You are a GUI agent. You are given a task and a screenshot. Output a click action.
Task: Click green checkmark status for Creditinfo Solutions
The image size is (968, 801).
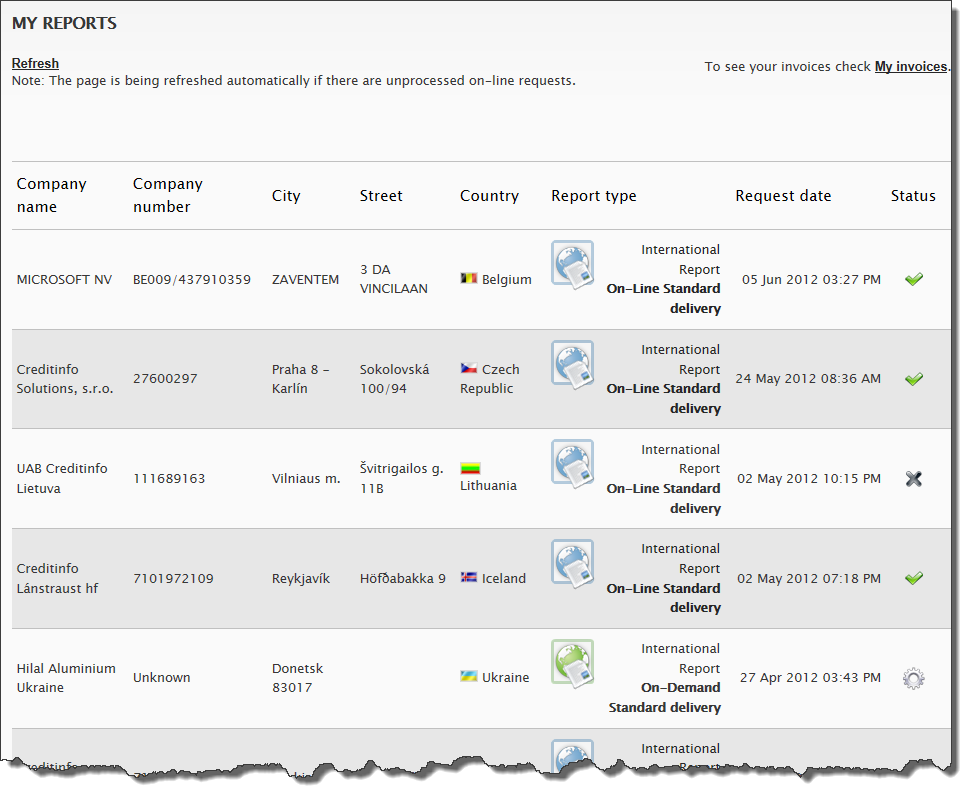click(x=913, y=379)
